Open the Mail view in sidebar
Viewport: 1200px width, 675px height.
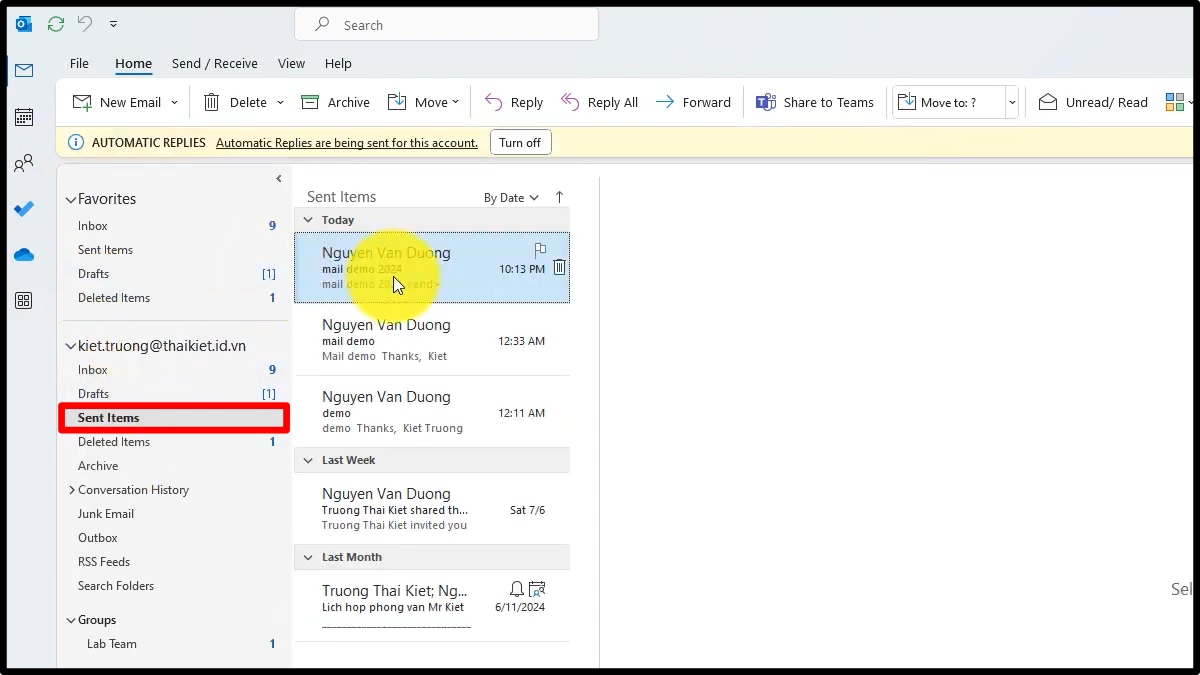click(24, 70)
